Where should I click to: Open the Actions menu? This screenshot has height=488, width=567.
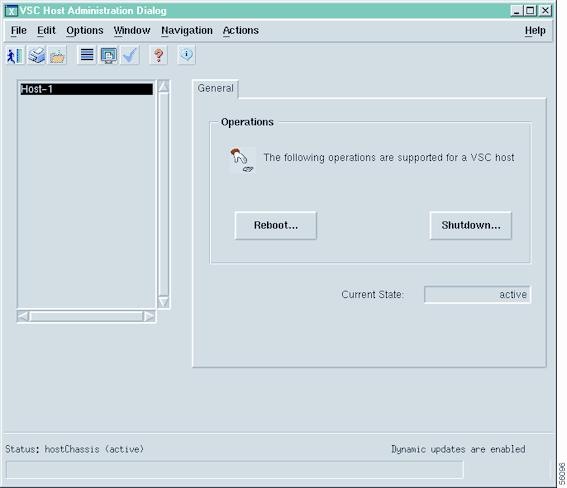pyautogui.click(x=241, y=31)
